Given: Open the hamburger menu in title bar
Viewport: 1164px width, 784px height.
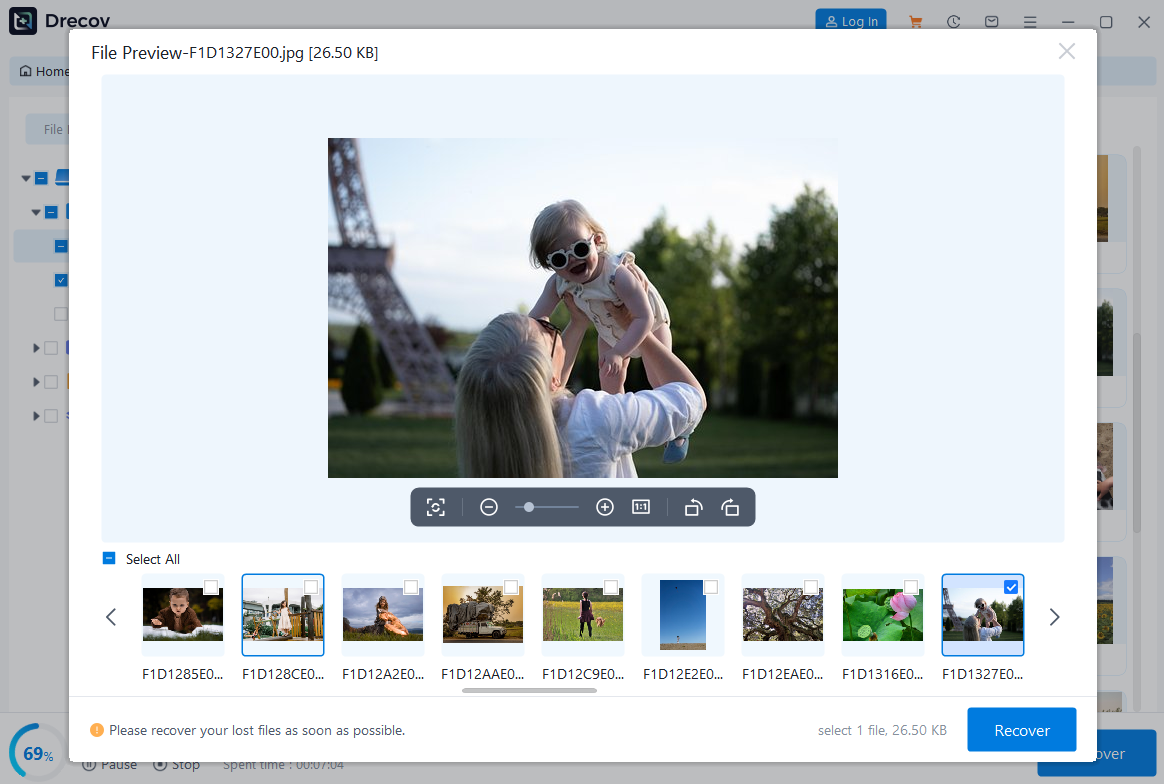Looking at the screenshot, I should (1030, 21).
